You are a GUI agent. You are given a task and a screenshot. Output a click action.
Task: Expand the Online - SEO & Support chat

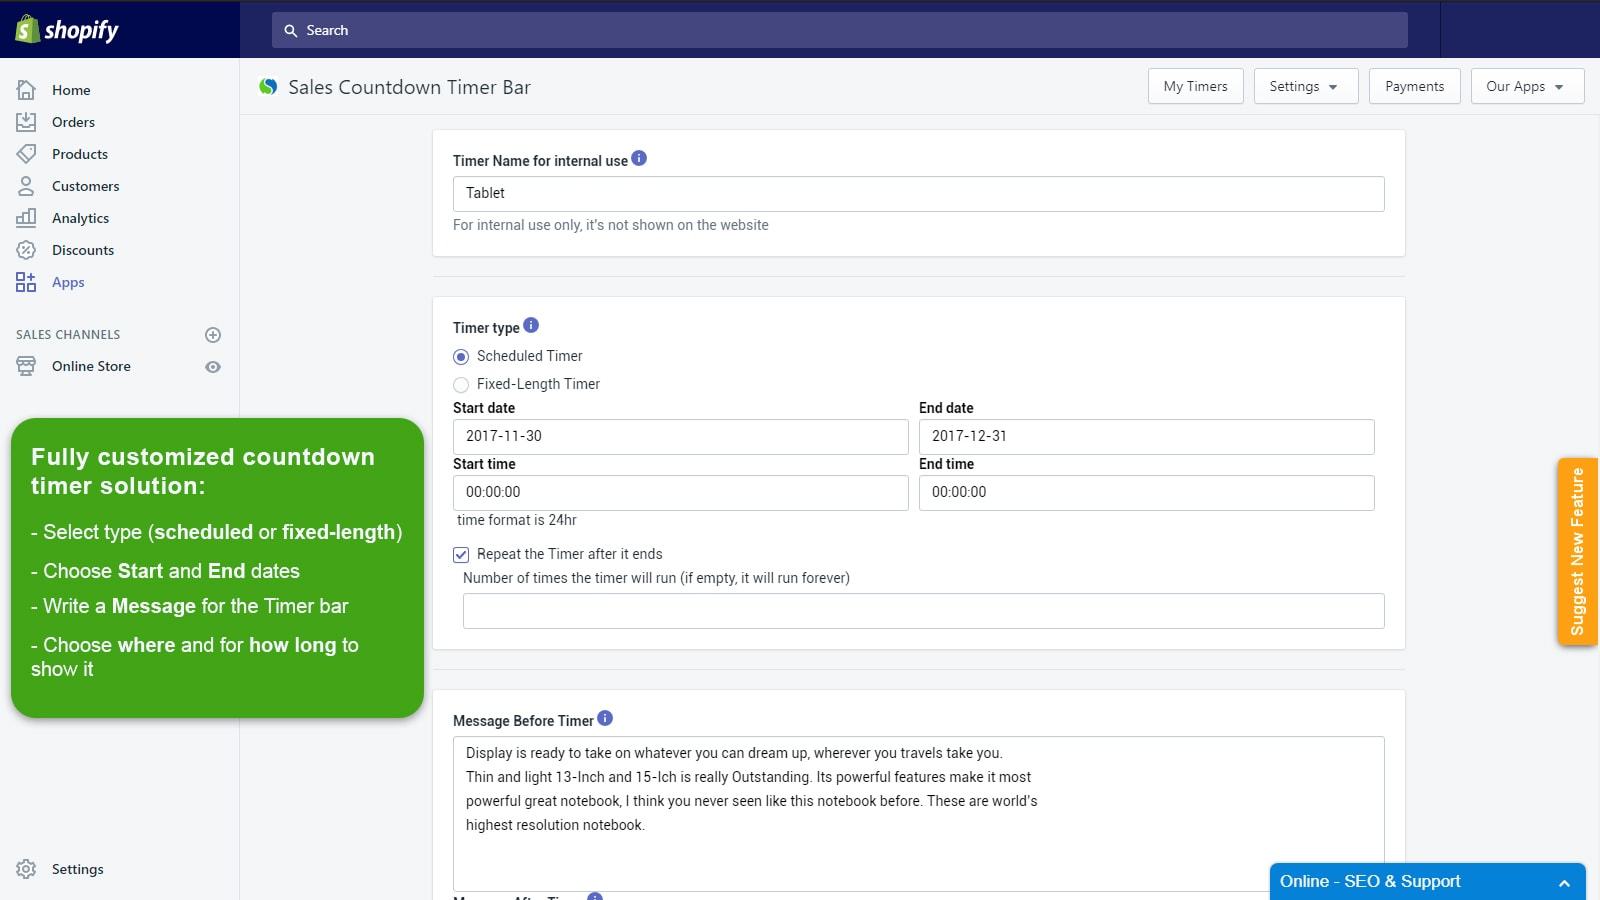[x=1427, y=882]
